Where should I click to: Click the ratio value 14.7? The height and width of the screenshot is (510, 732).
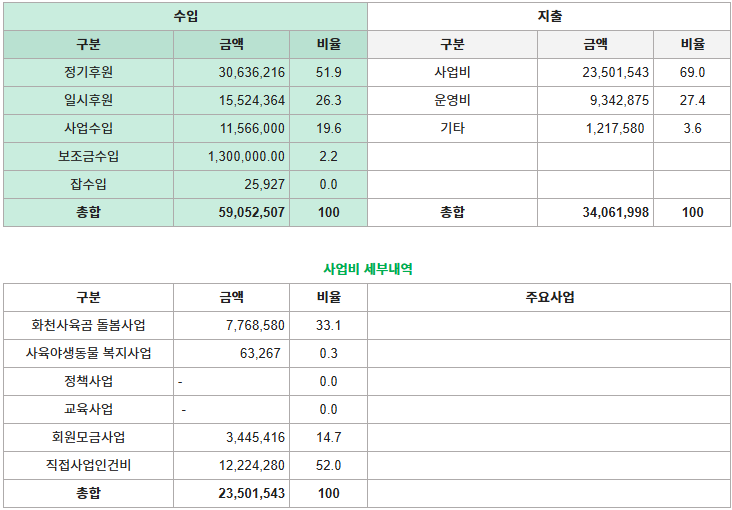pos(328,438)
